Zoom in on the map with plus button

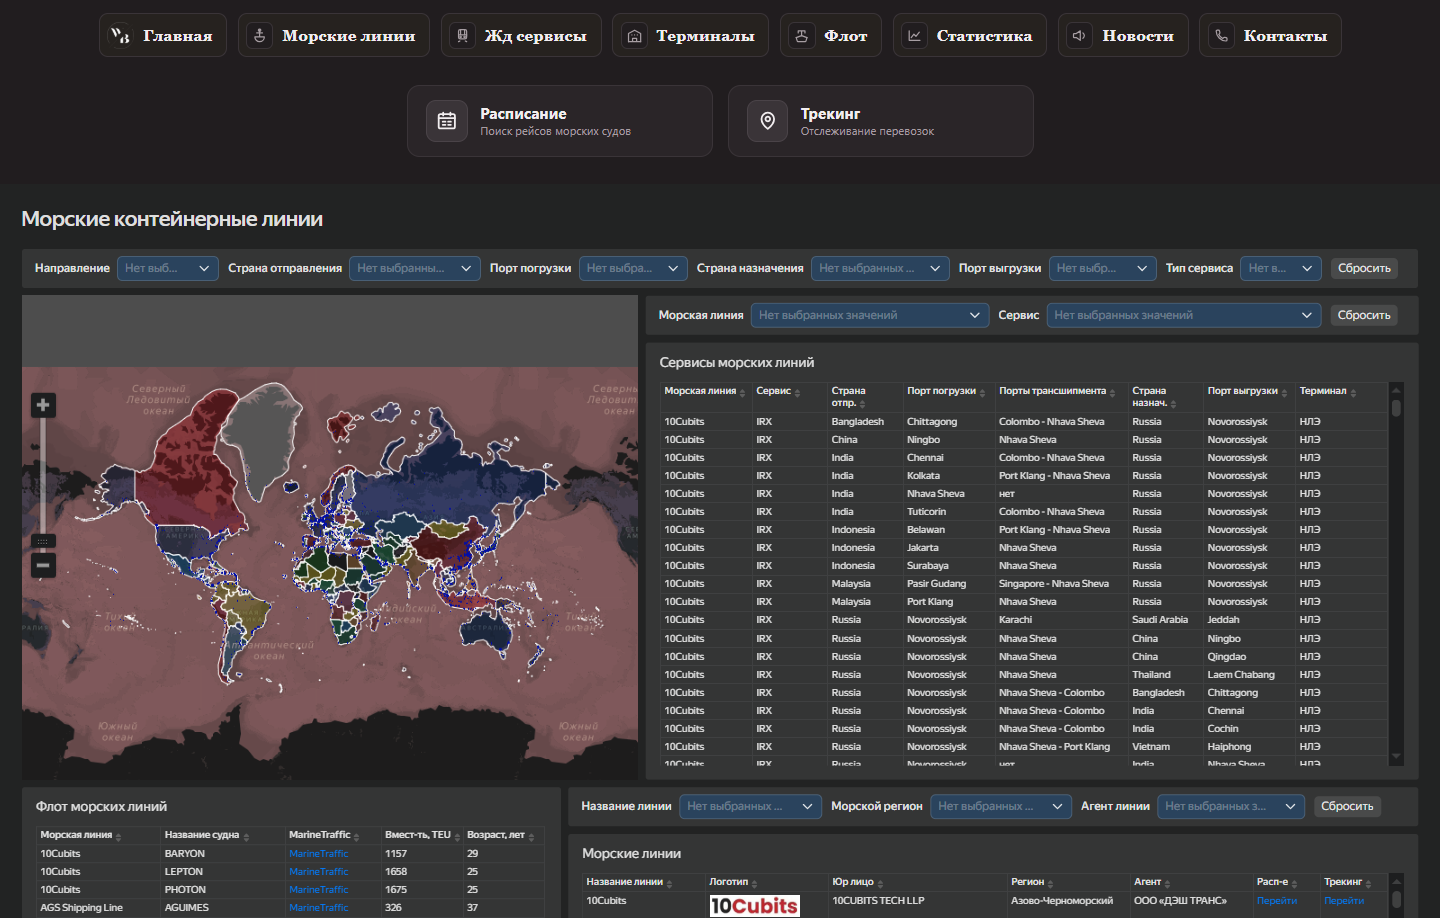43,405
